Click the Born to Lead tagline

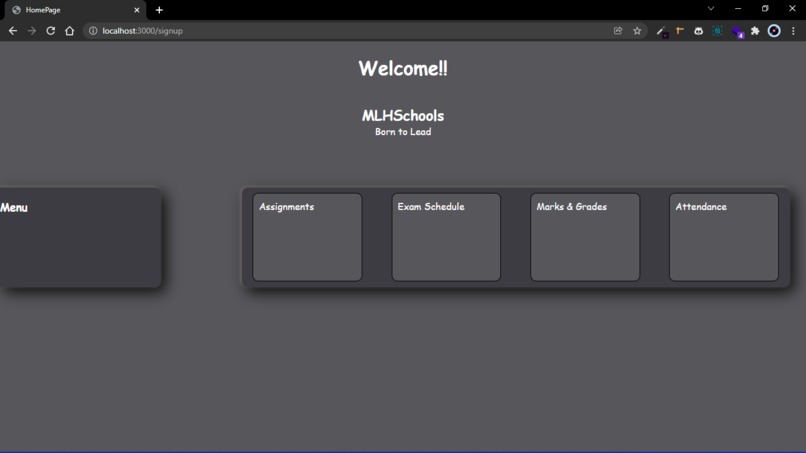pyautogui.click(x=403, y=132)
